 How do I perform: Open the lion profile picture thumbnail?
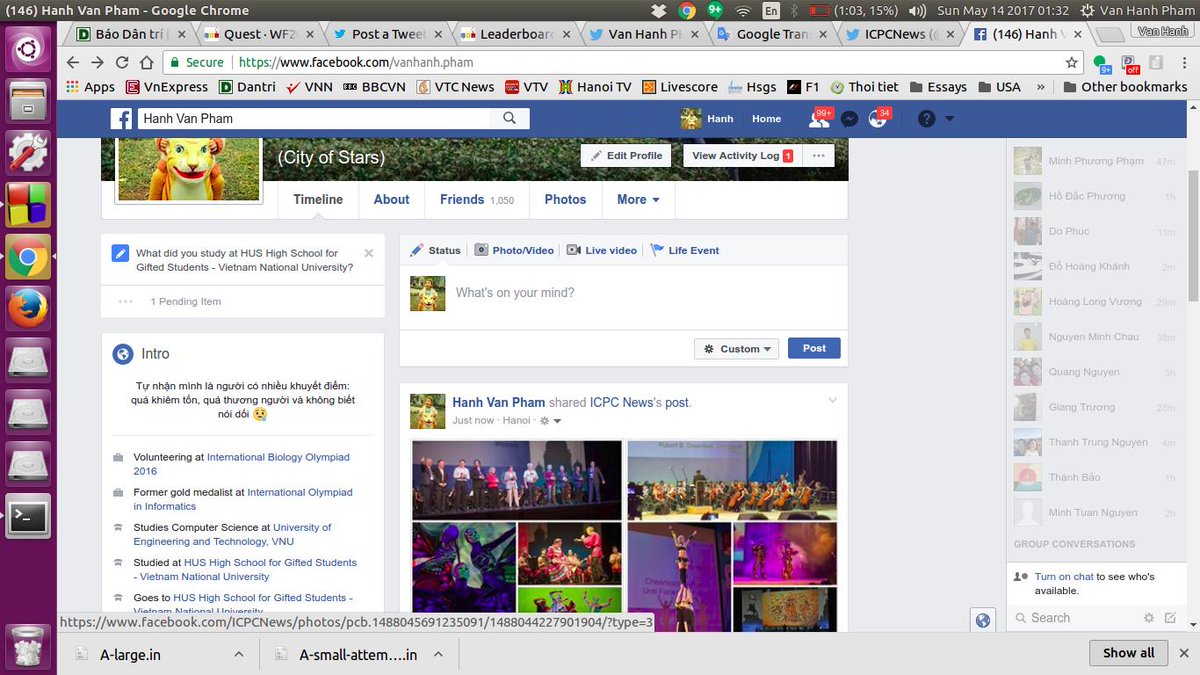188,170
